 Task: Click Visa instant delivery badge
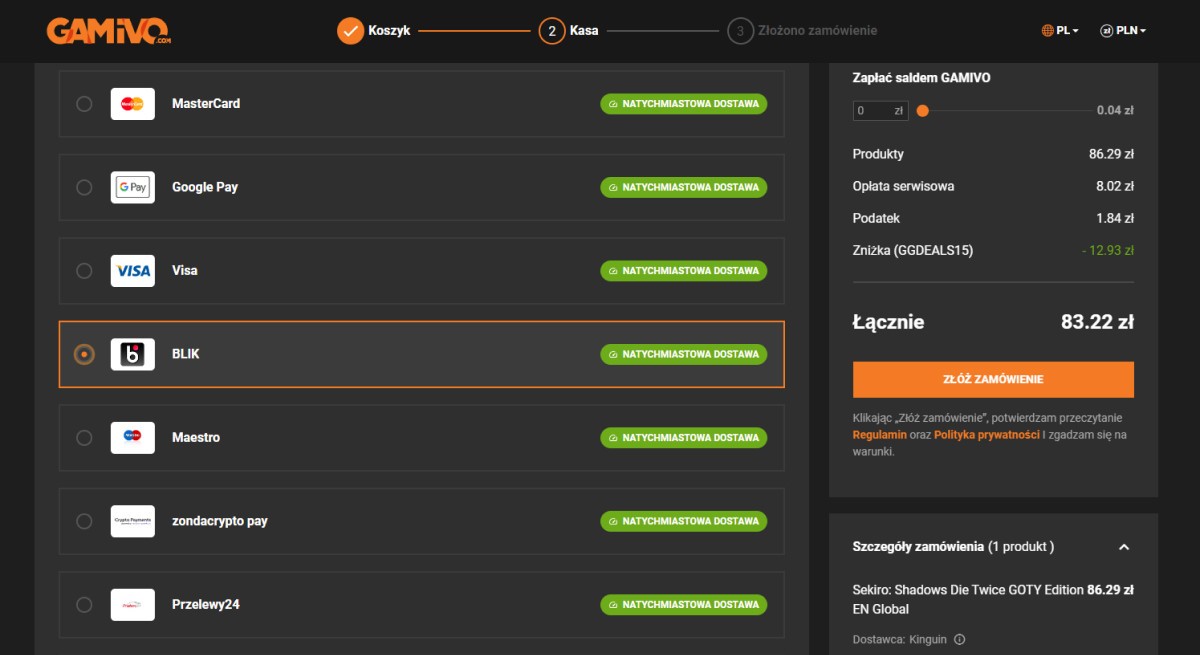coord(684,271)
